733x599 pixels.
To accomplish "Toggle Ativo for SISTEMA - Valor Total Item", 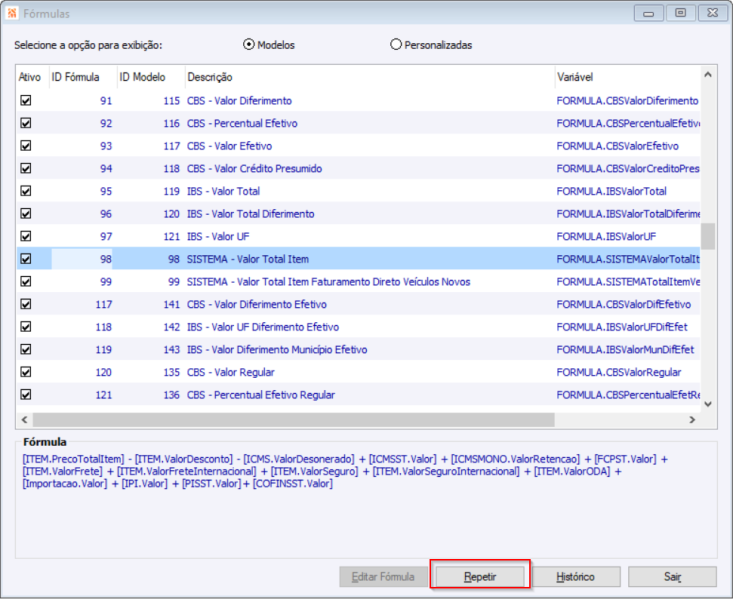I will (x=26, y=259).
